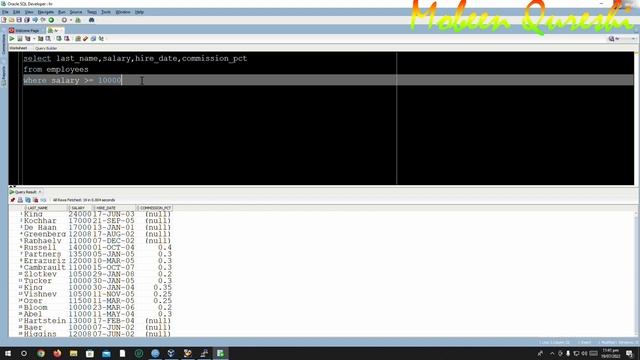Select the Hartstein cell in results

point(45,321)
